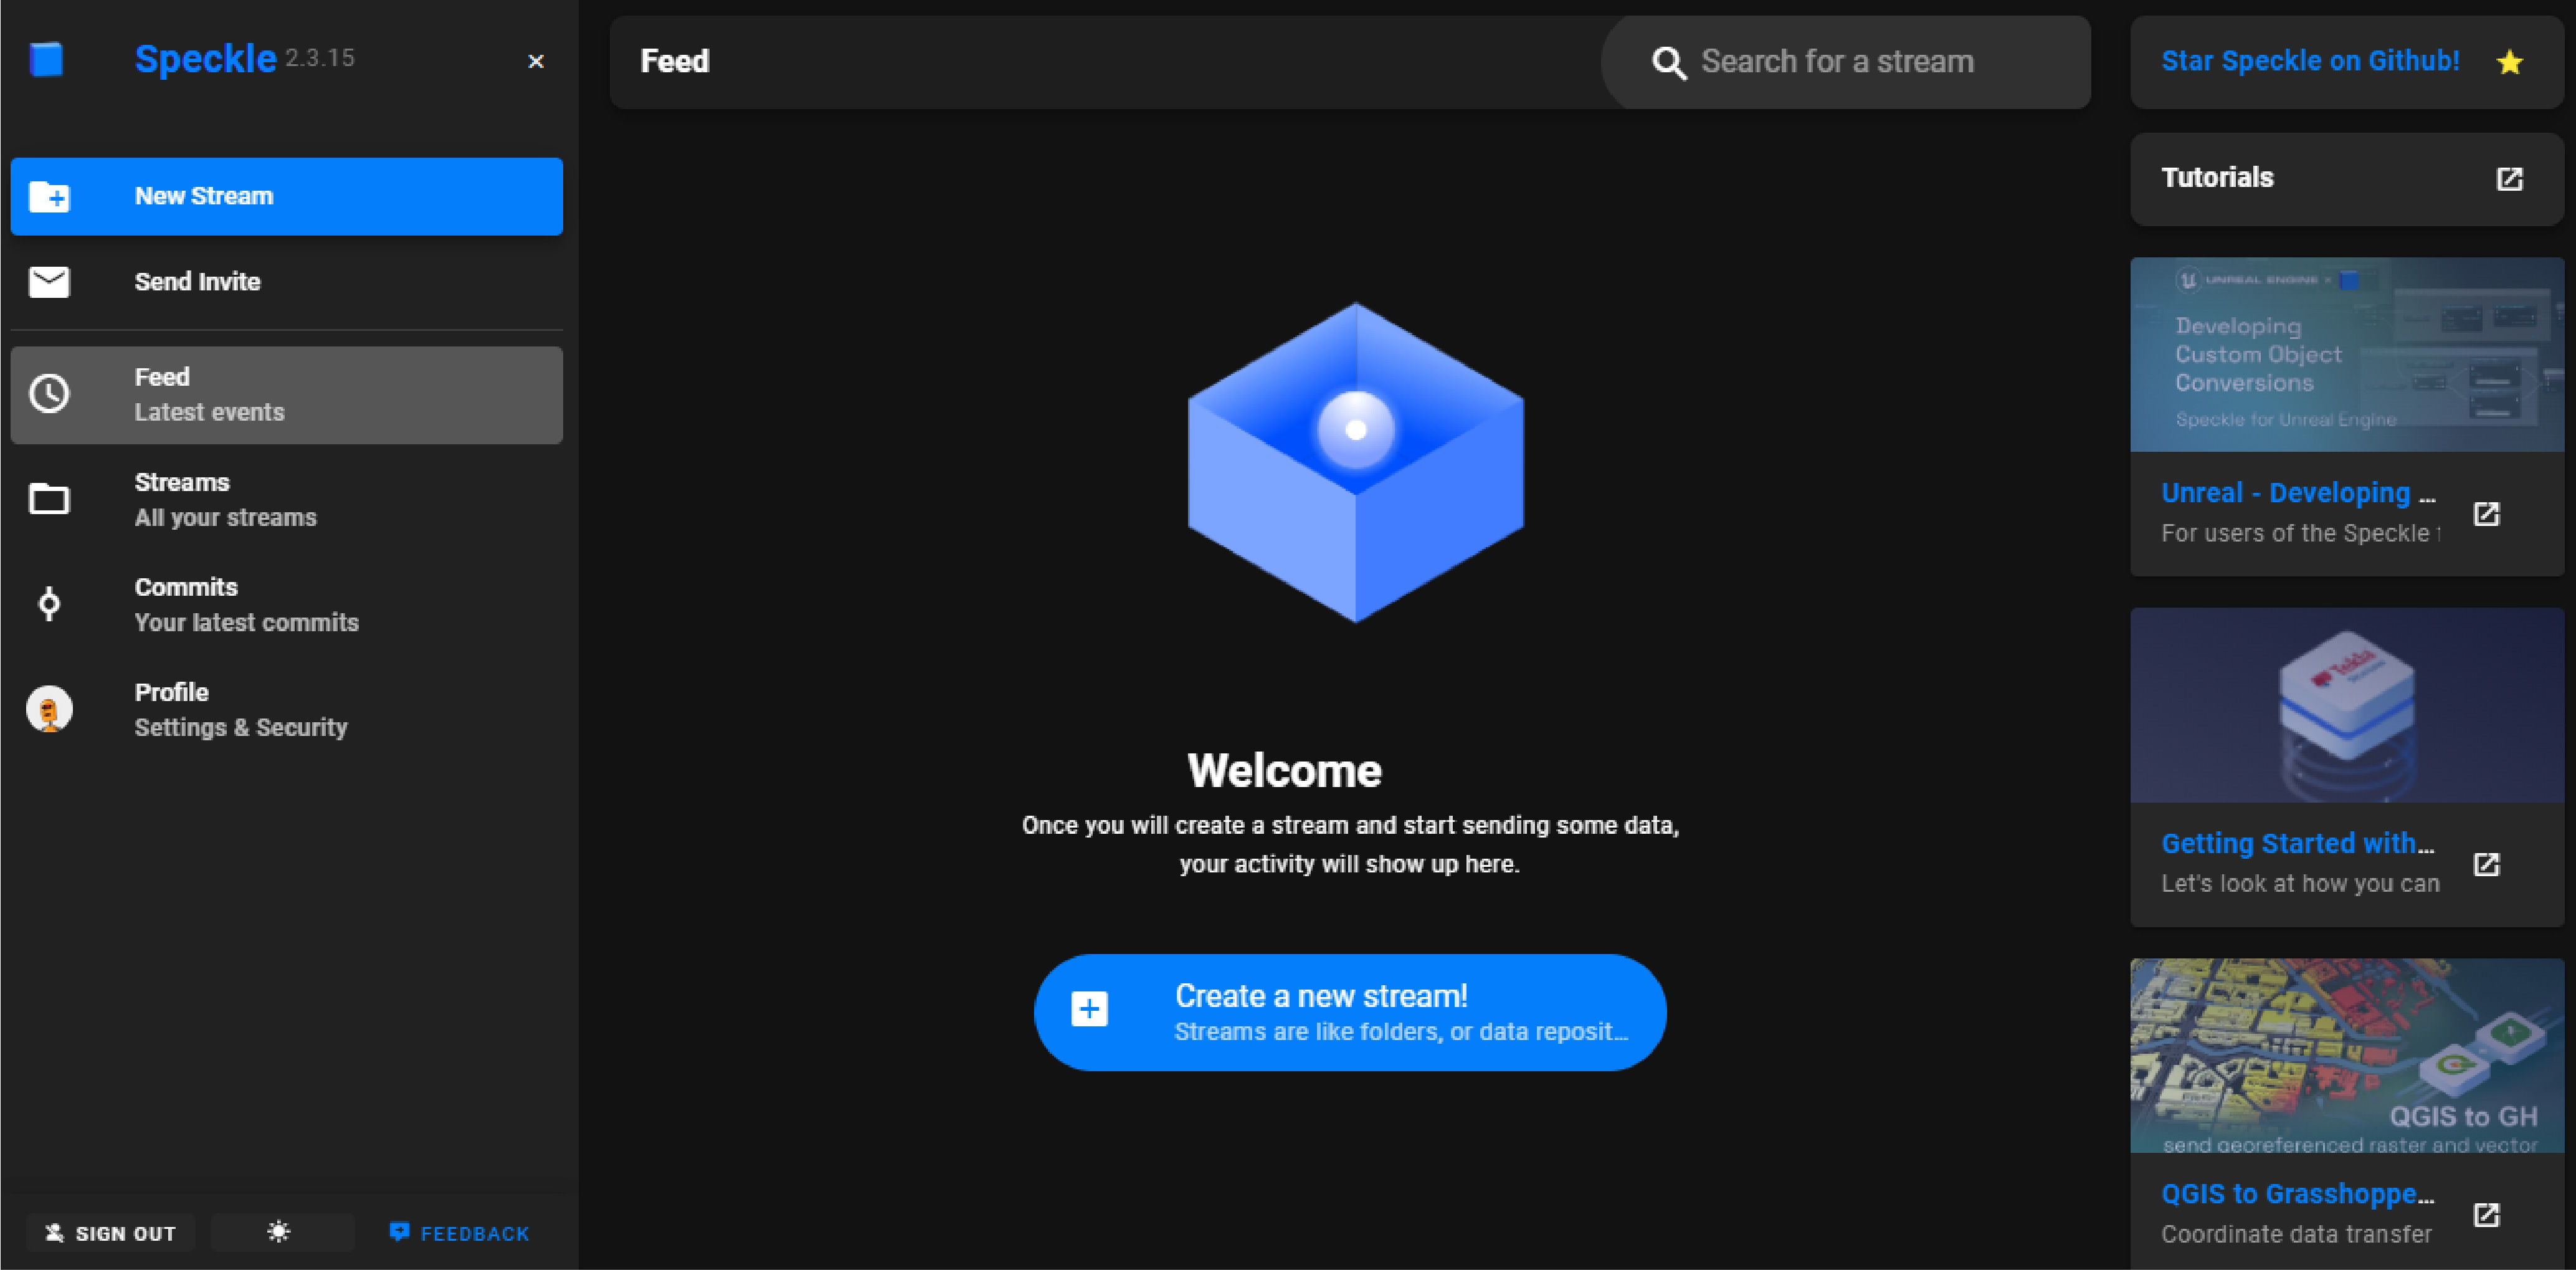Click inside the stream search field

click(1850, 62)
